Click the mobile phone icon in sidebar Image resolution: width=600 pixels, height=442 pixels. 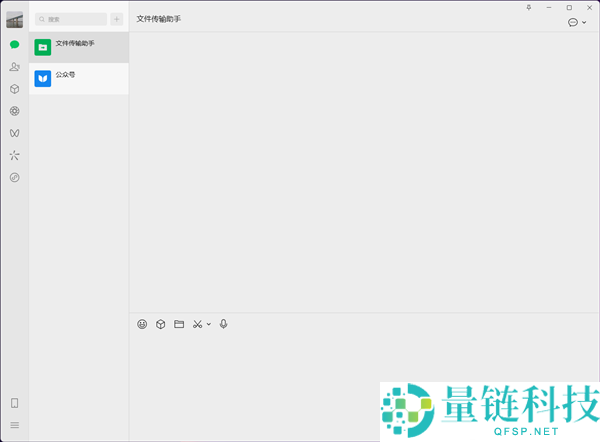pos(15,403)
